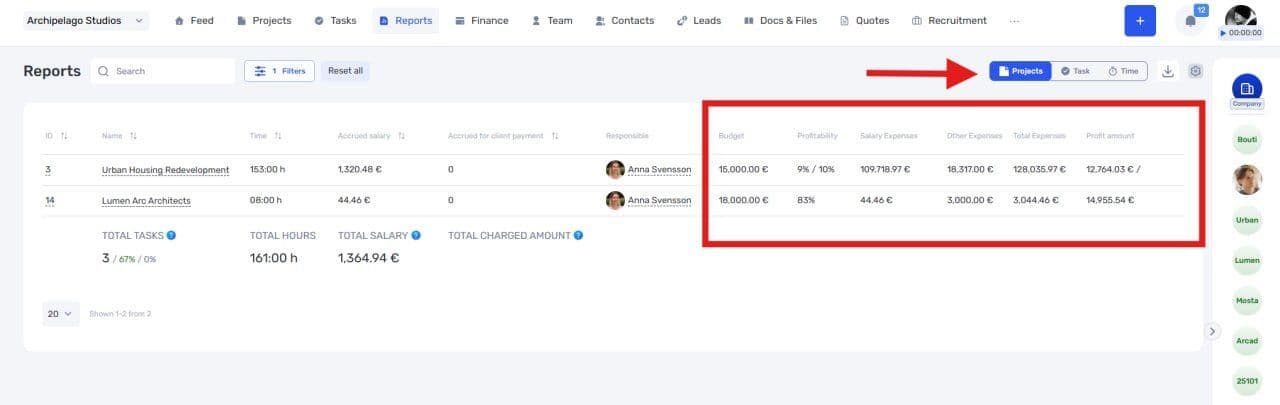Go to Feed in the top navigation
Screen dimensions: 1280x405
194,20
